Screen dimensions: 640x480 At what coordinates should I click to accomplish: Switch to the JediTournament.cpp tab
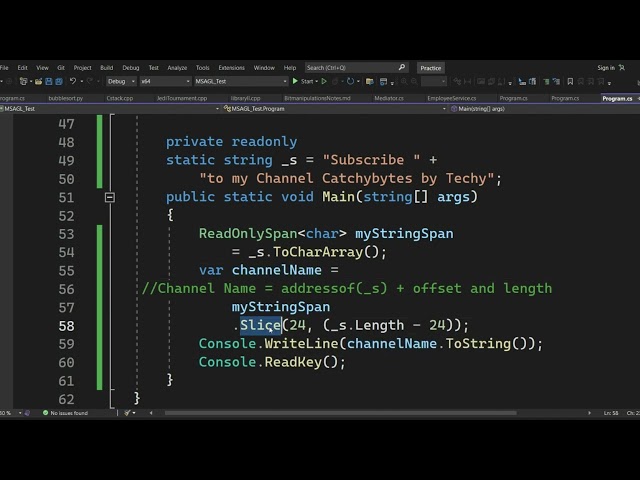click(x=182, y=98)
